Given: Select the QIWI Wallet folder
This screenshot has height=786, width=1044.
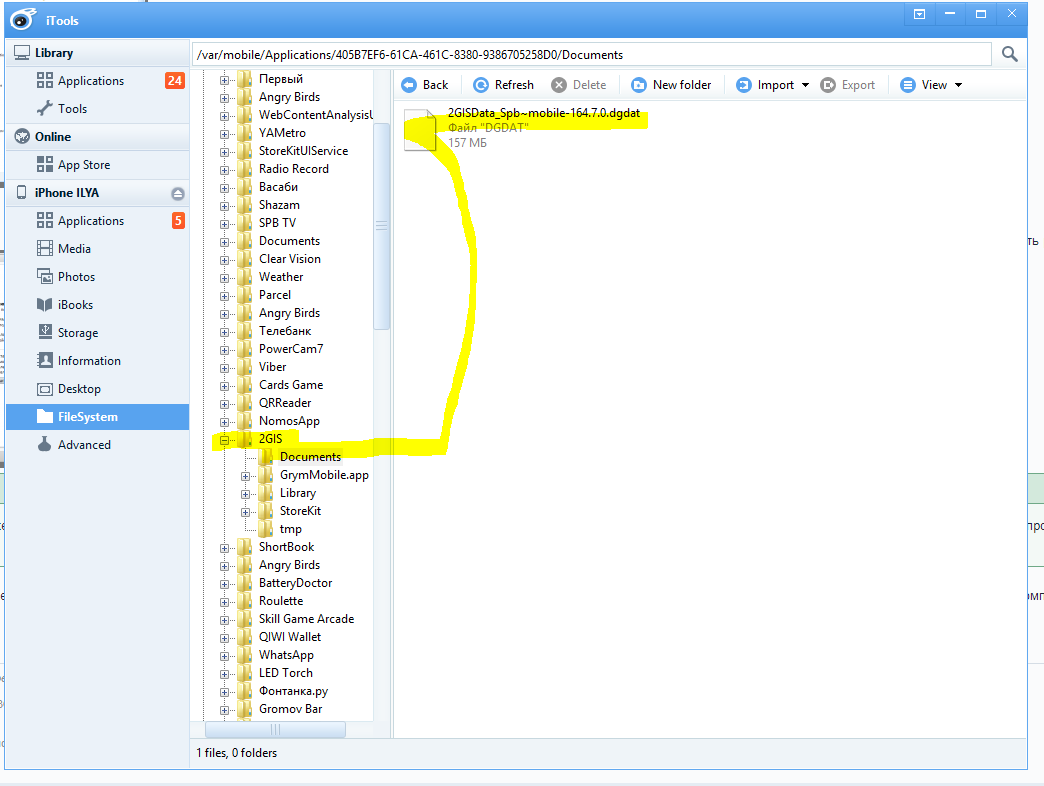Looking at the screenshot, I should [290, 636].
